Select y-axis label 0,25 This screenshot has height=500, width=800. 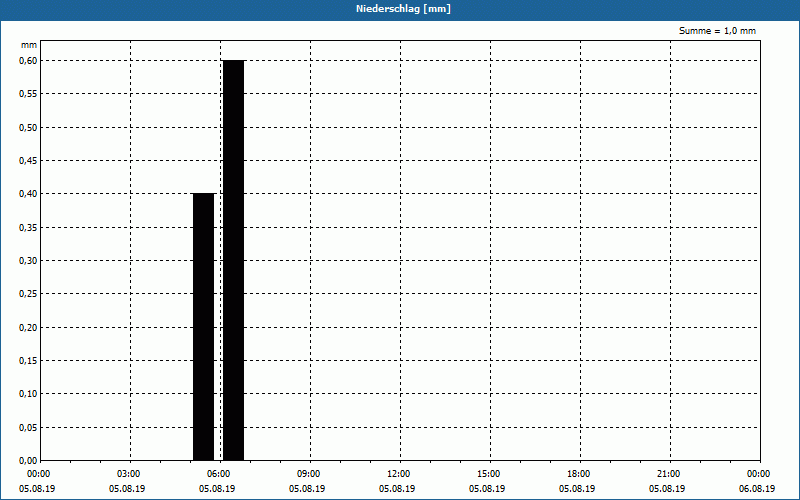(x=28, y=294)
